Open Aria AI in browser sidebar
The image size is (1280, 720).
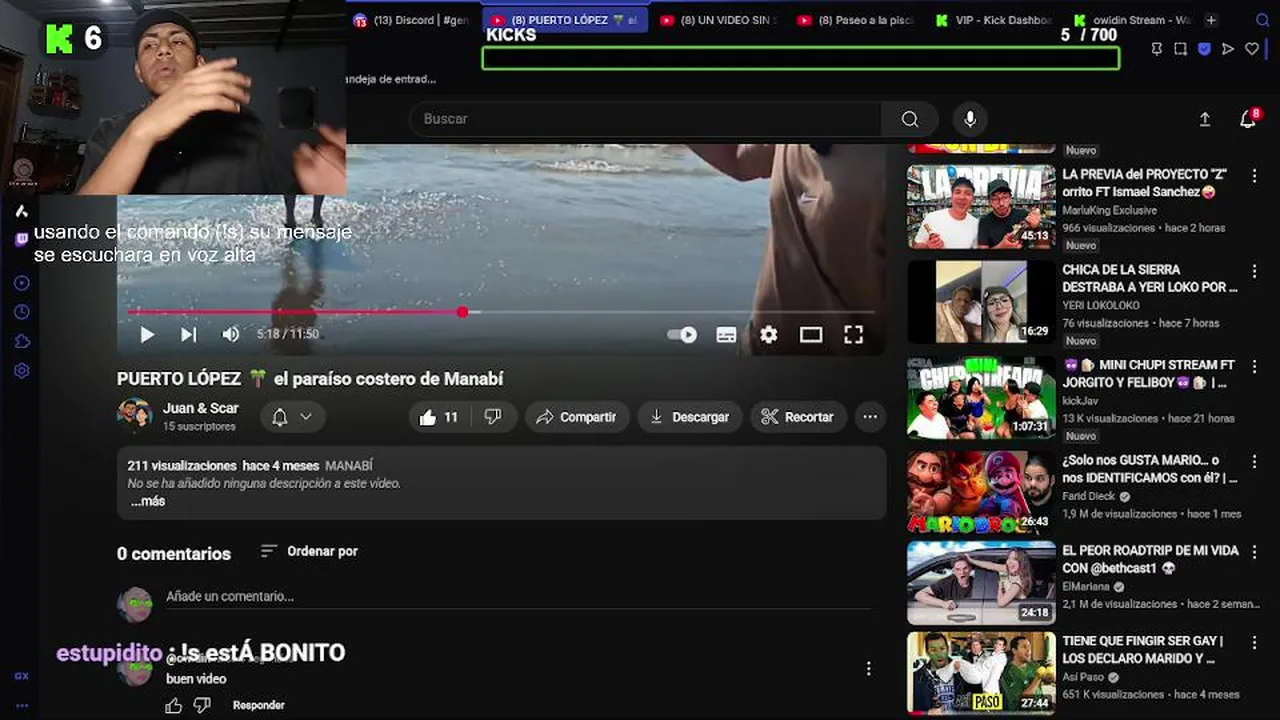click(x=21, y=211)
